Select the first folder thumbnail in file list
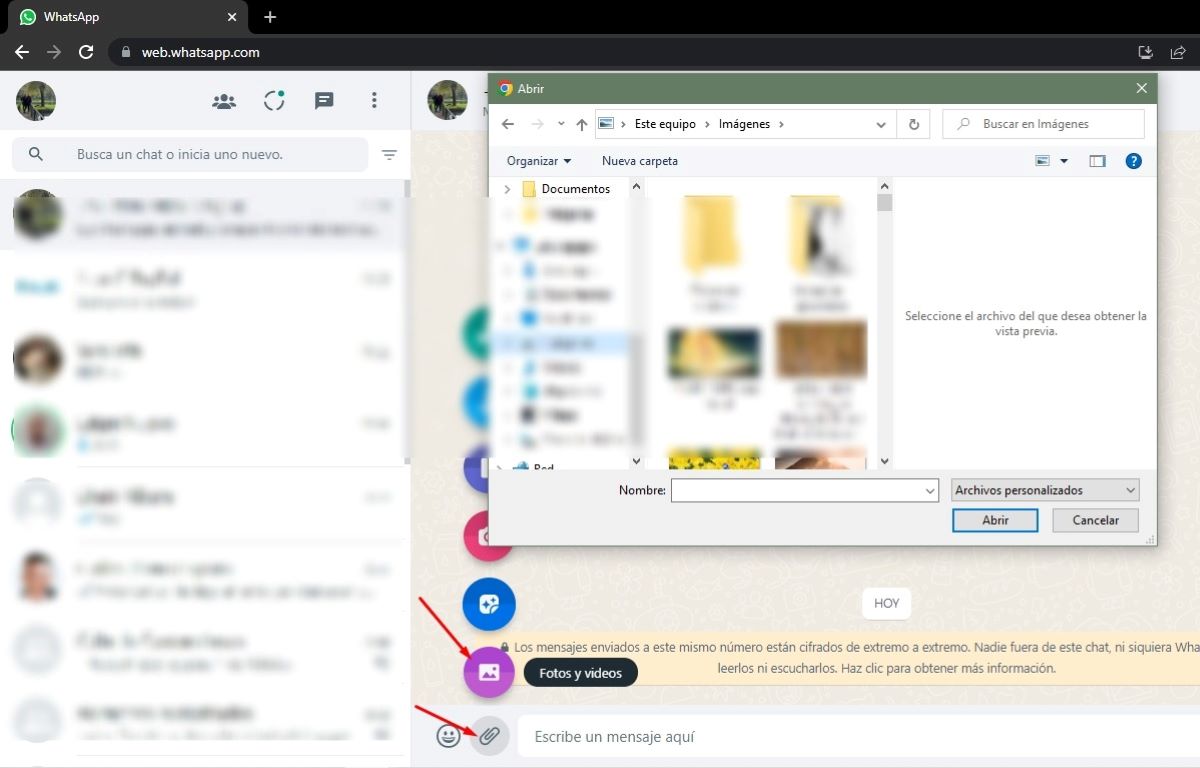This screenshot has width=1200, height=768. (x=714, y=233)
